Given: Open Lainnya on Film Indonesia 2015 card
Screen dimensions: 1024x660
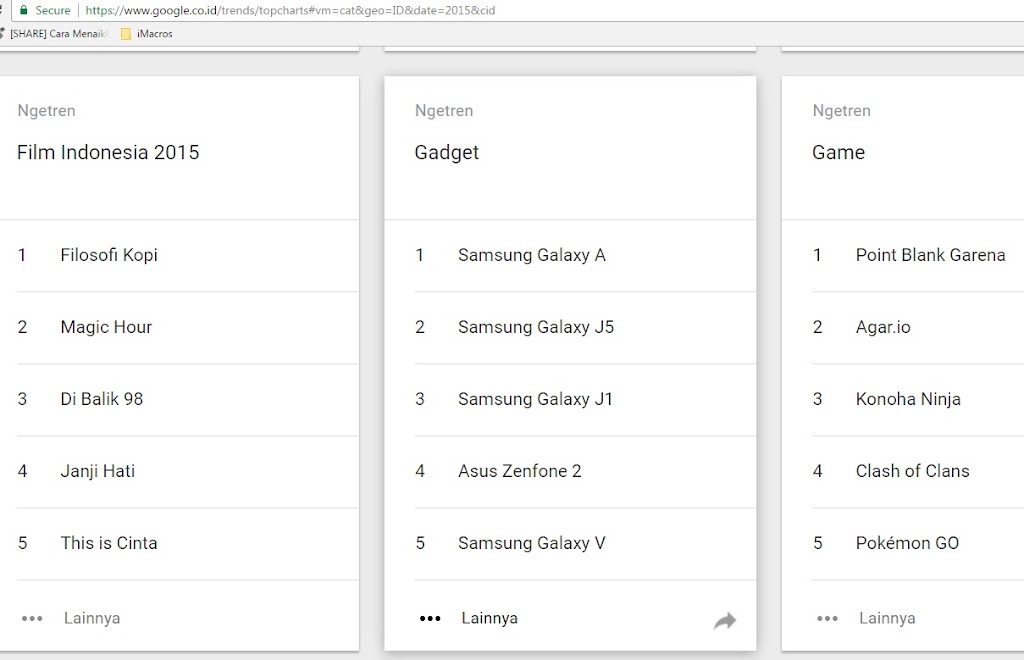Looking at the screenshot, I should [x=92, y=618].
